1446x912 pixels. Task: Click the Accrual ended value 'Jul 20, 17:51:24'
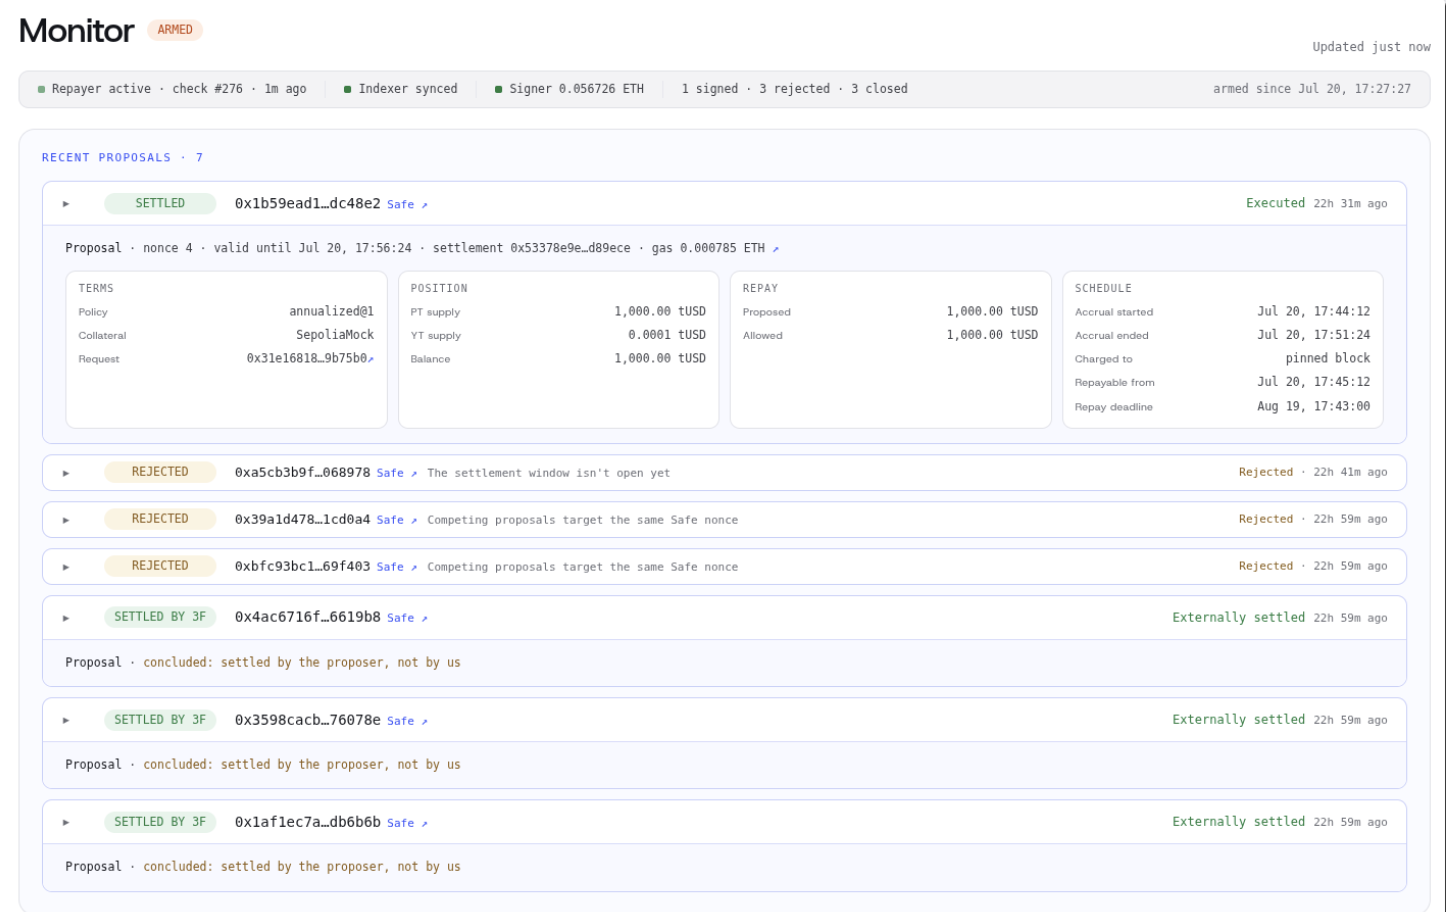coord(1314,335)
